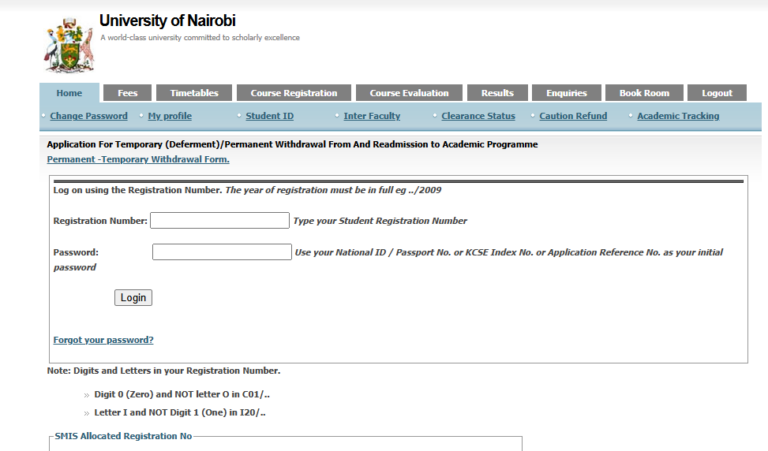The height and width of the screenshot is (451, 768).
Task: Open the Home tab
Action: click(69, 93)
